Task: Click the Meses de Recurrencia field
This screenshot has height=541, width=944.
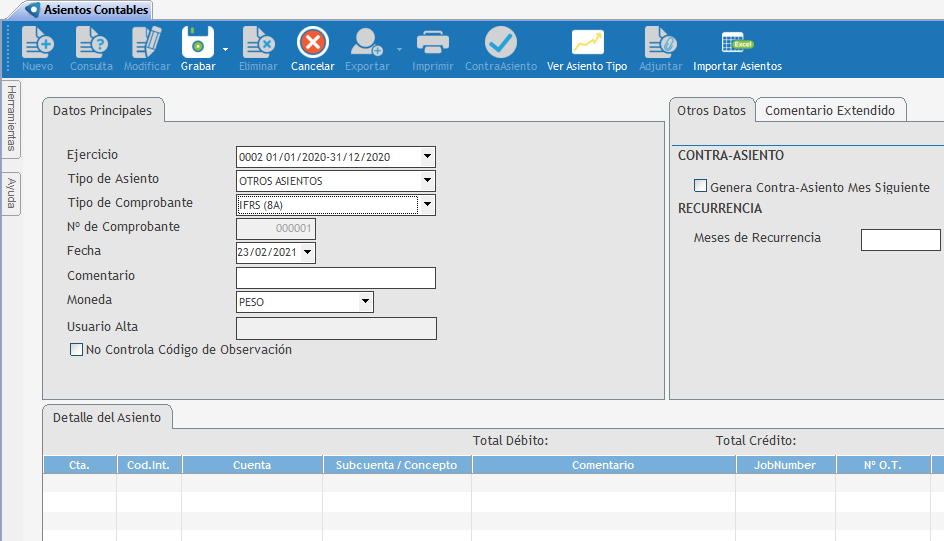Action: point(900,240)
